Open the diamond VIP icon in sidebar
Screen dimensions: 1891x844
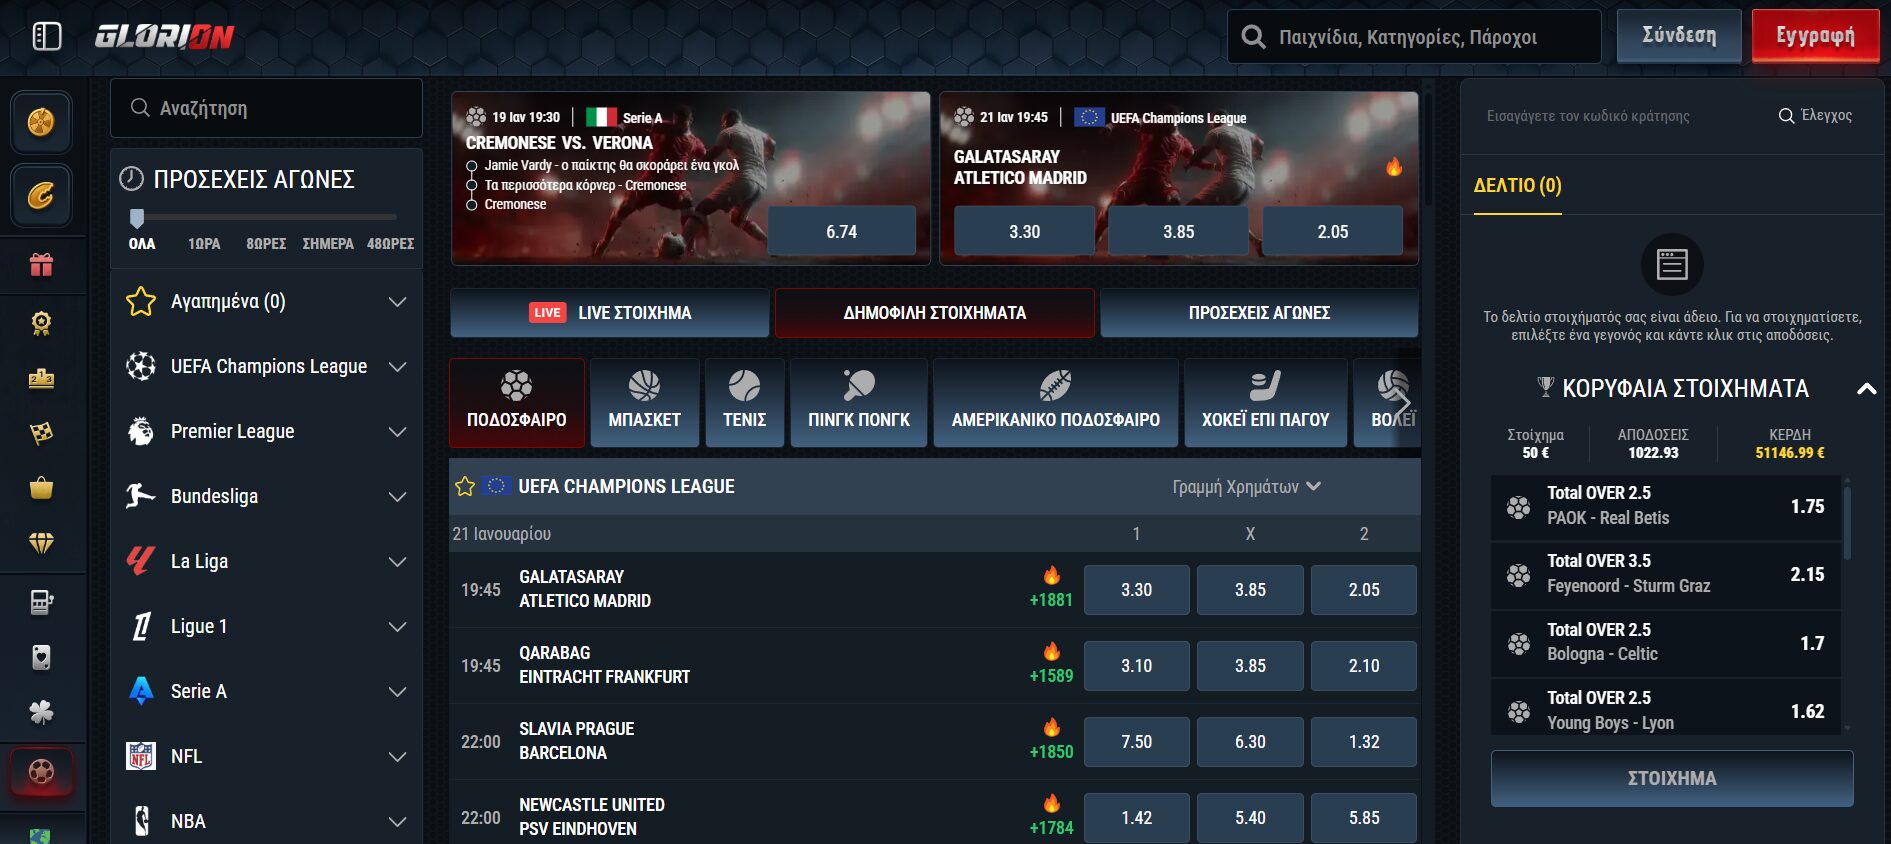point(41,543)
